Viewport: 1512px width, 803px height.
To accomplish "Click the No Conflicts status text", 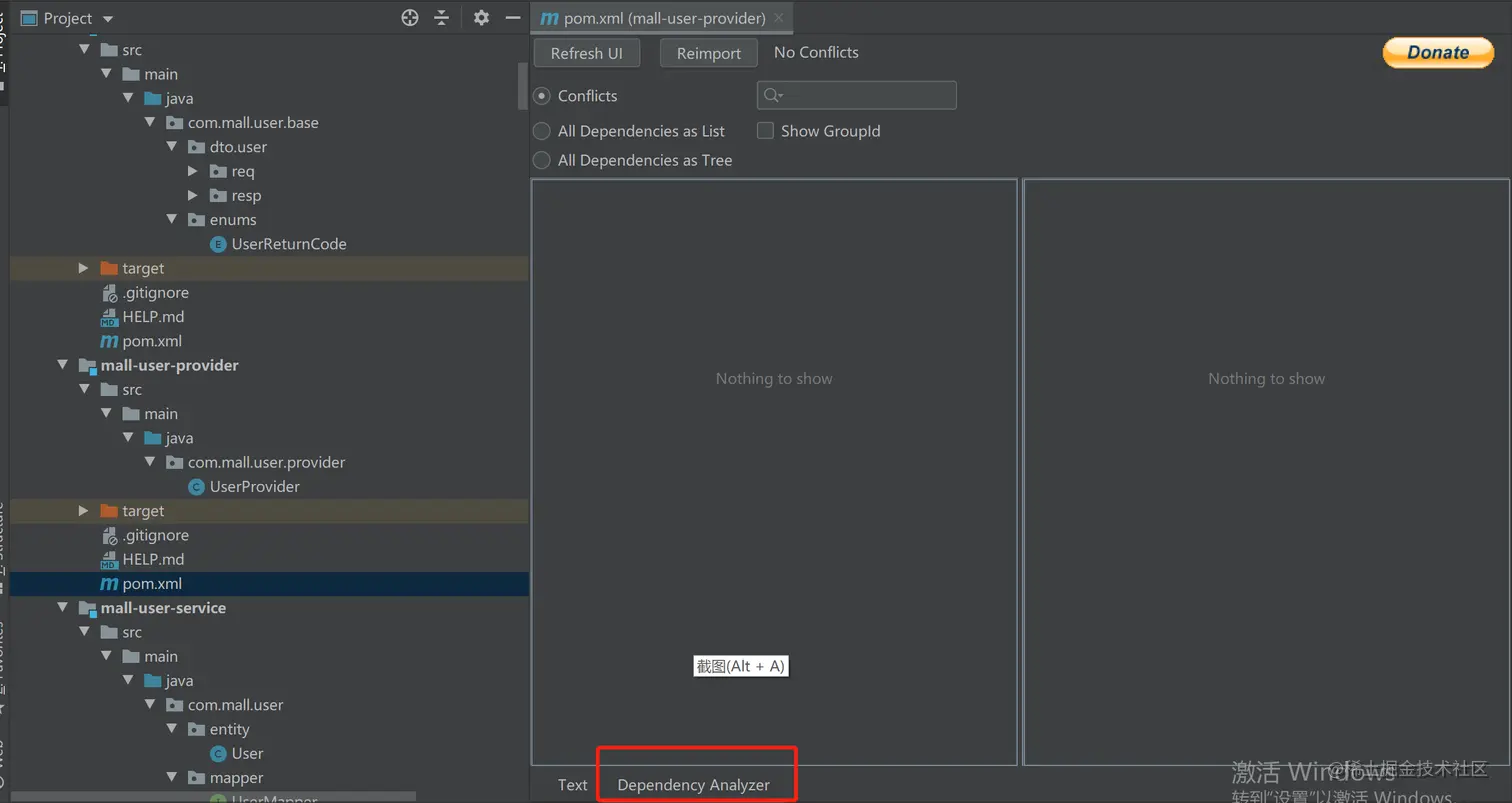I will pos(816,52).
